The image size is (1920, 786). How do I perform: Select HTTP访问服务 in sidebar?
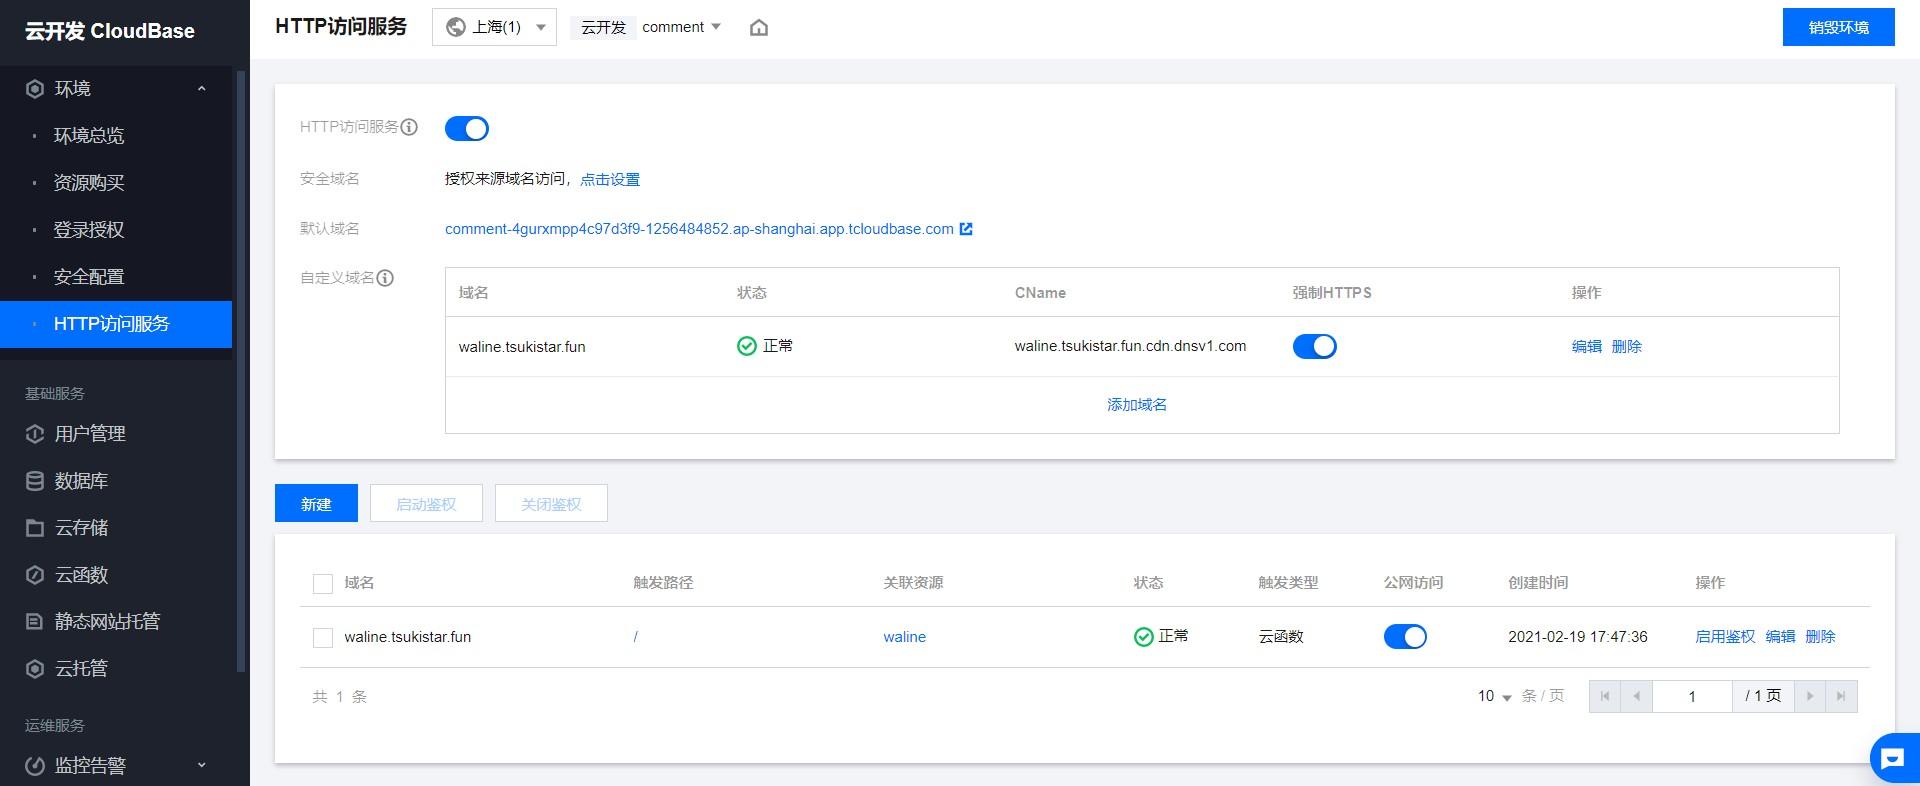click(x=116, y=324)
